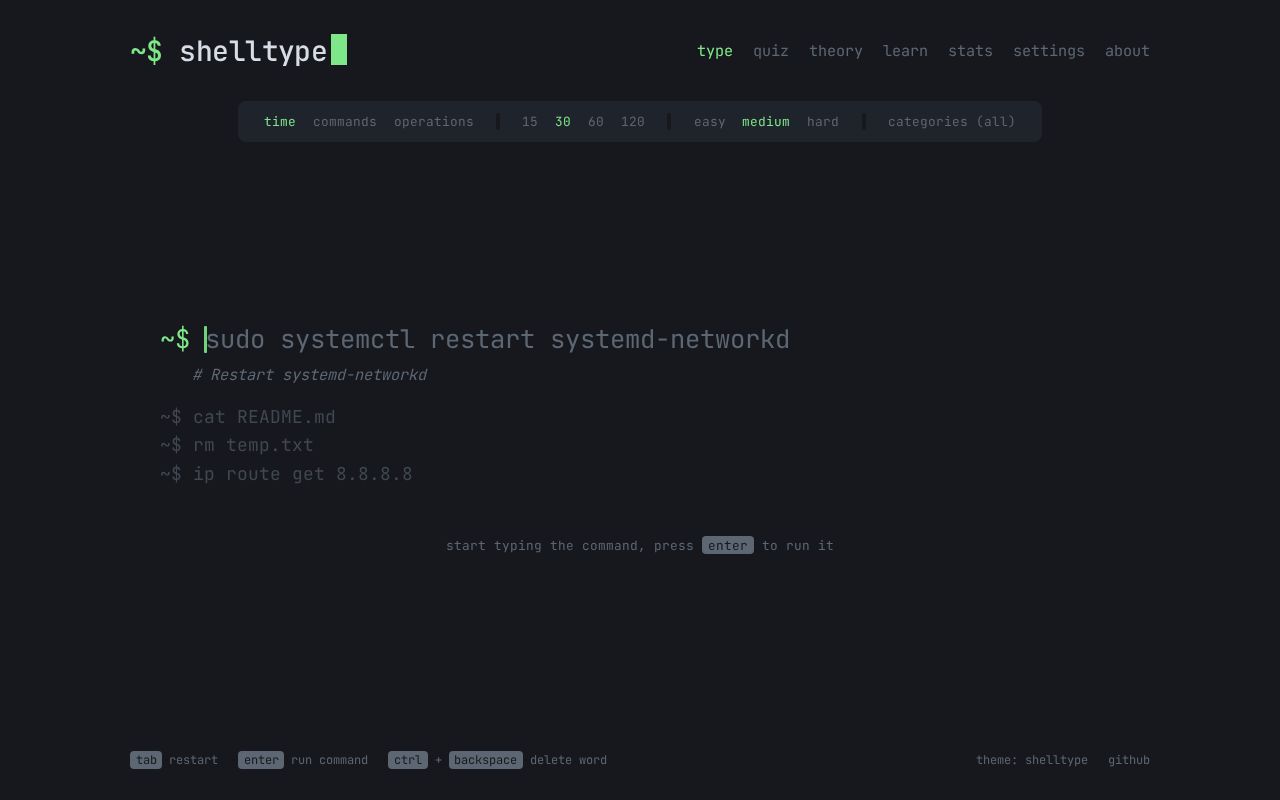Open settings from the top navigation

pyautogui.click(x=1049, y=51)
